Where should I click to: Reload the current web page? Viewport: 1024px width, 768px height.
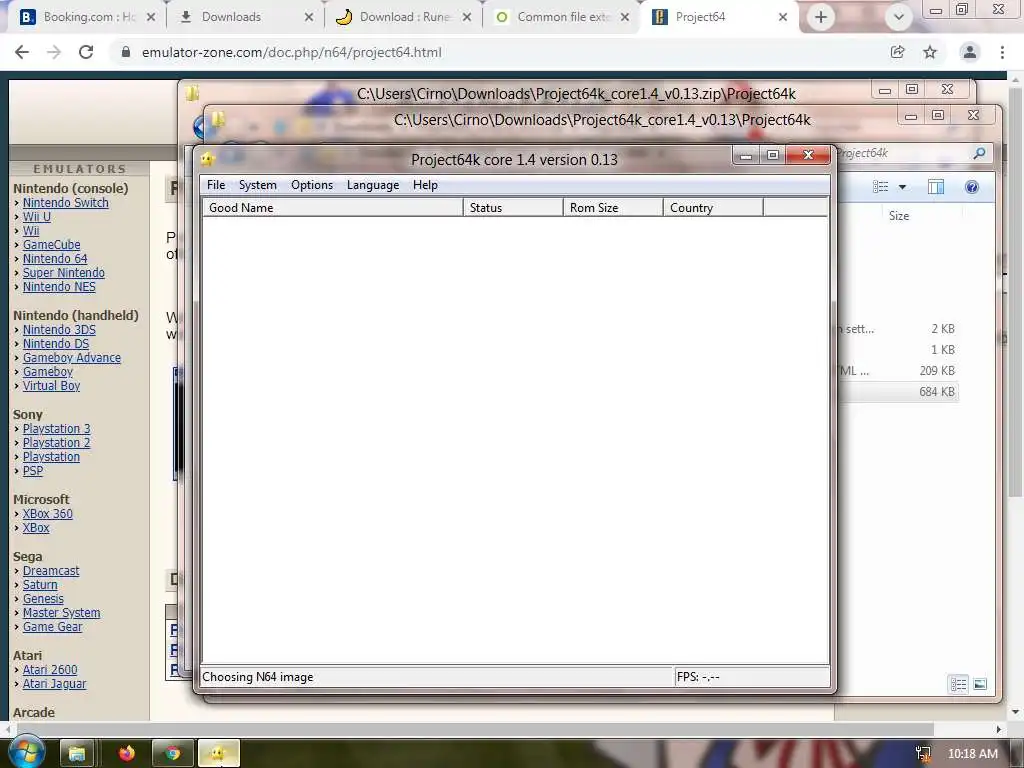point(86,52)
